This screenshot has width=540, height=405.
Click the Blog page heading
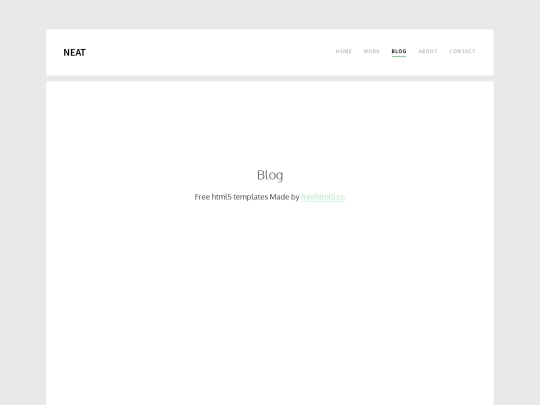(270, 175)
